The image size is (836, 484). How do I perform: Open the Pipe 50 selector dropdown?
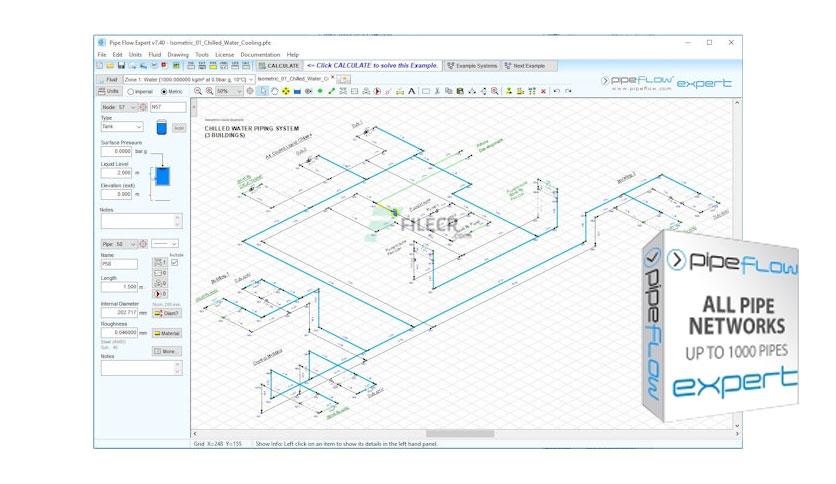point(118,244)
